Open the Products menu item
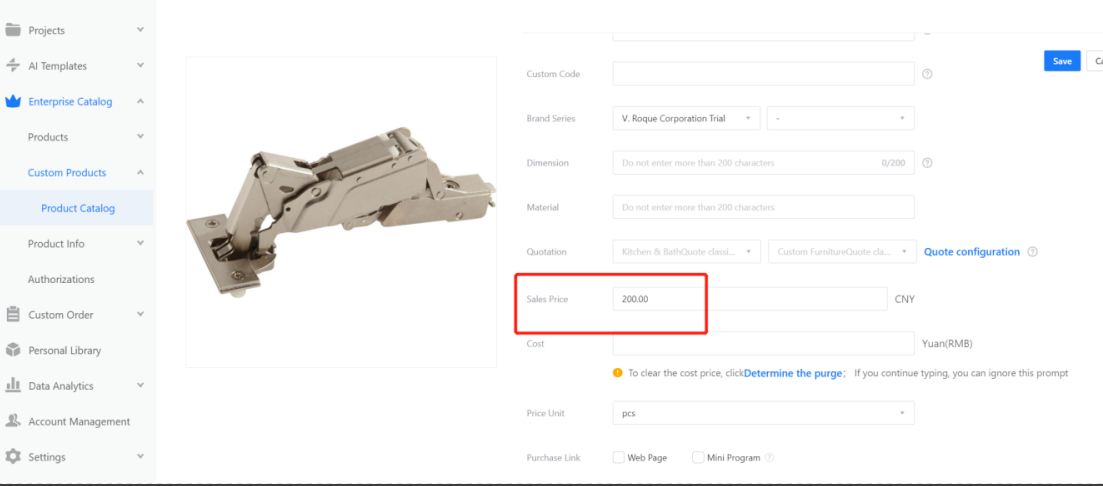 (x=48, y=137)
